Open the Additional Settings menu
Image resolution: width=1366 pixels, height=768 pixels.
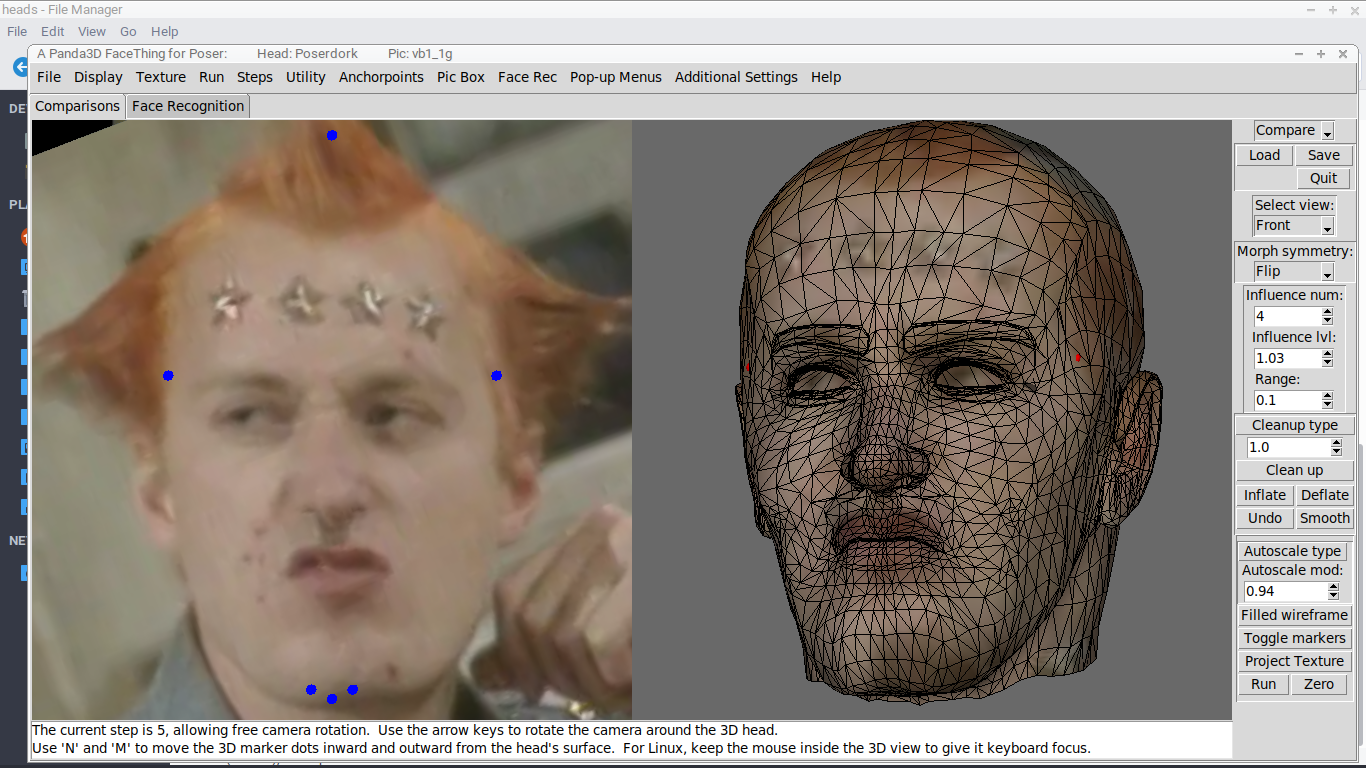[736, 77]
